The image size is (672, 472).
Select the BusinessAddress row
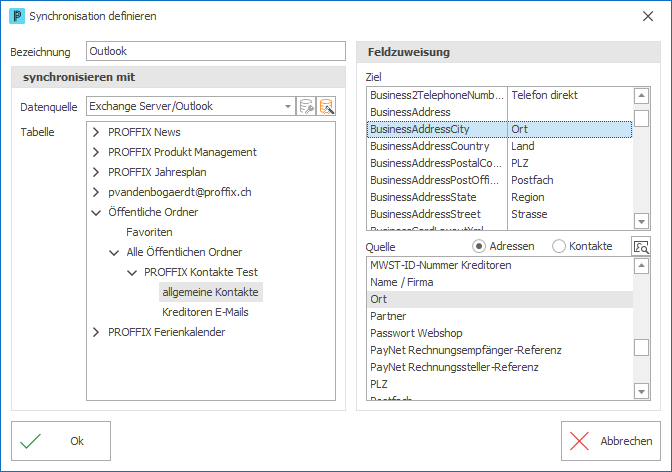499,112
